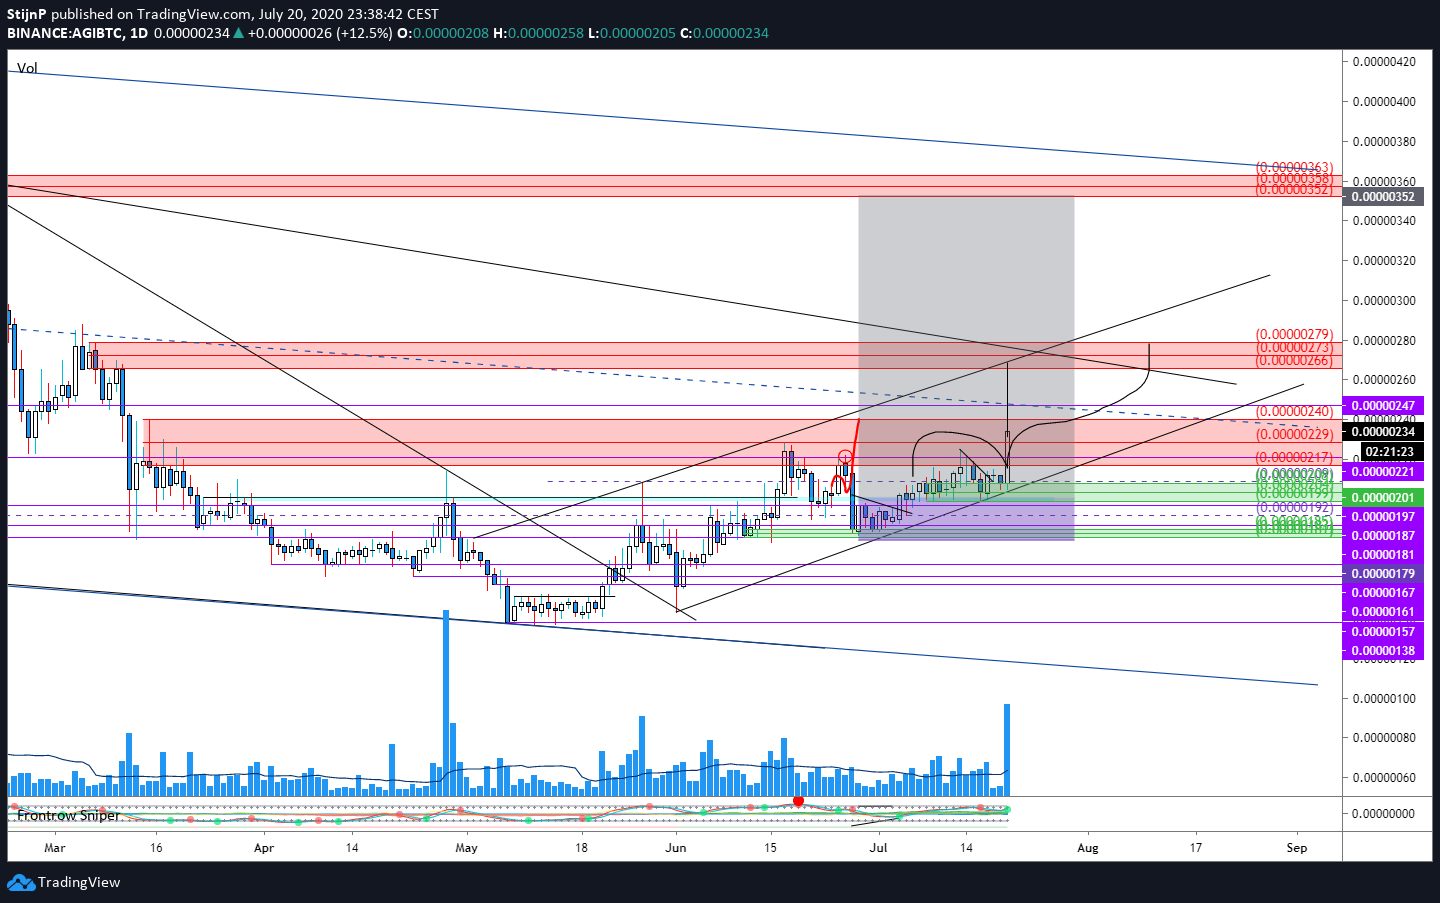Click the tallest volume bar in late April
Screen dimensions: 1440x903
coord(446,703)
